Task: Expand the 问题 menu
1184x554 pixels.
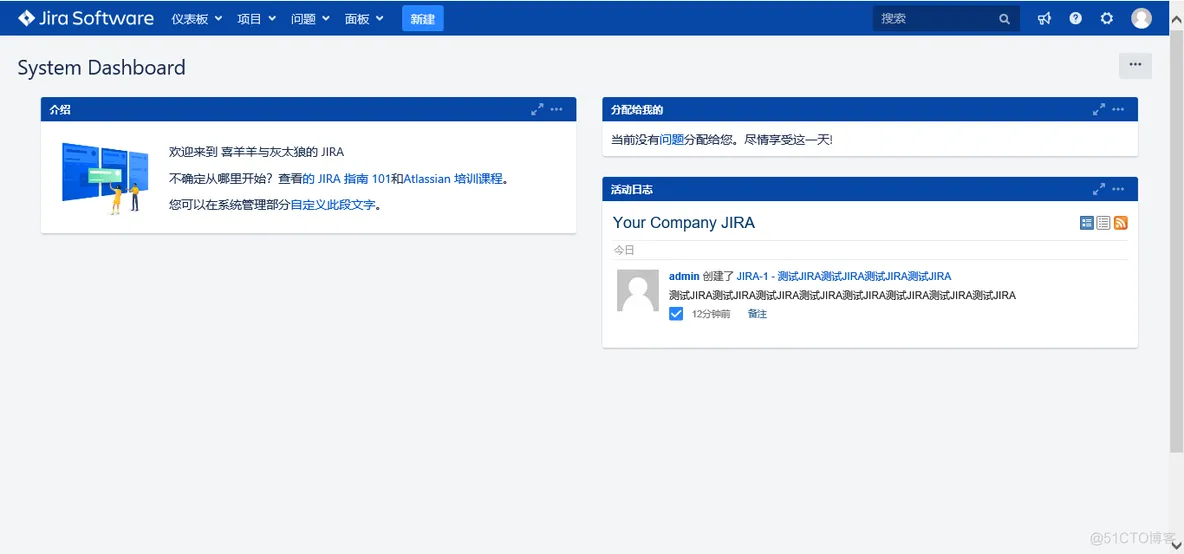Action: 310,19
